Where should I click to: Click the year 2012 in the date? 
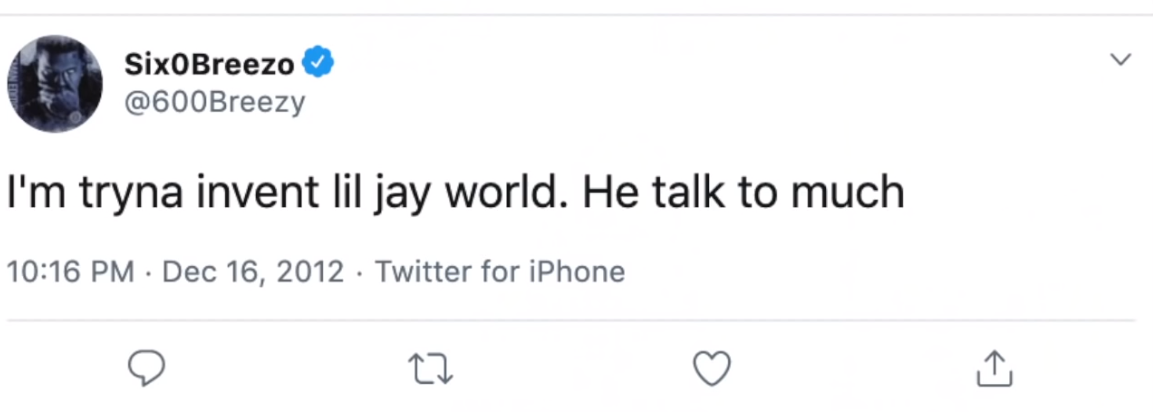[312, 272]
